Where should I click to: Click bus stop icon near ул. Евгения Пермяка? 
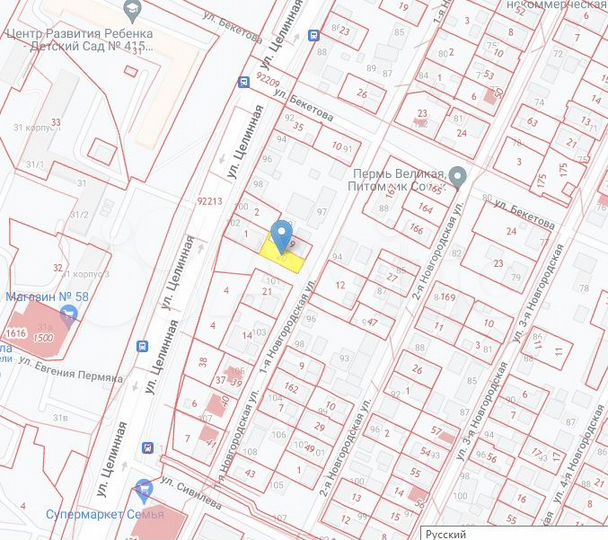point(143,347)
